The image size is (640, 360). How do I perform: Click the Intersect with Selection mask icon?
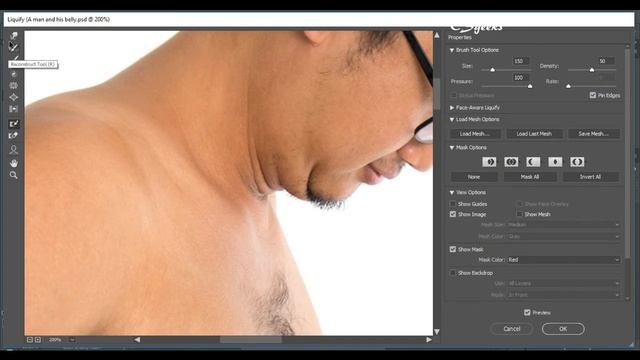[x=555, y=162]
